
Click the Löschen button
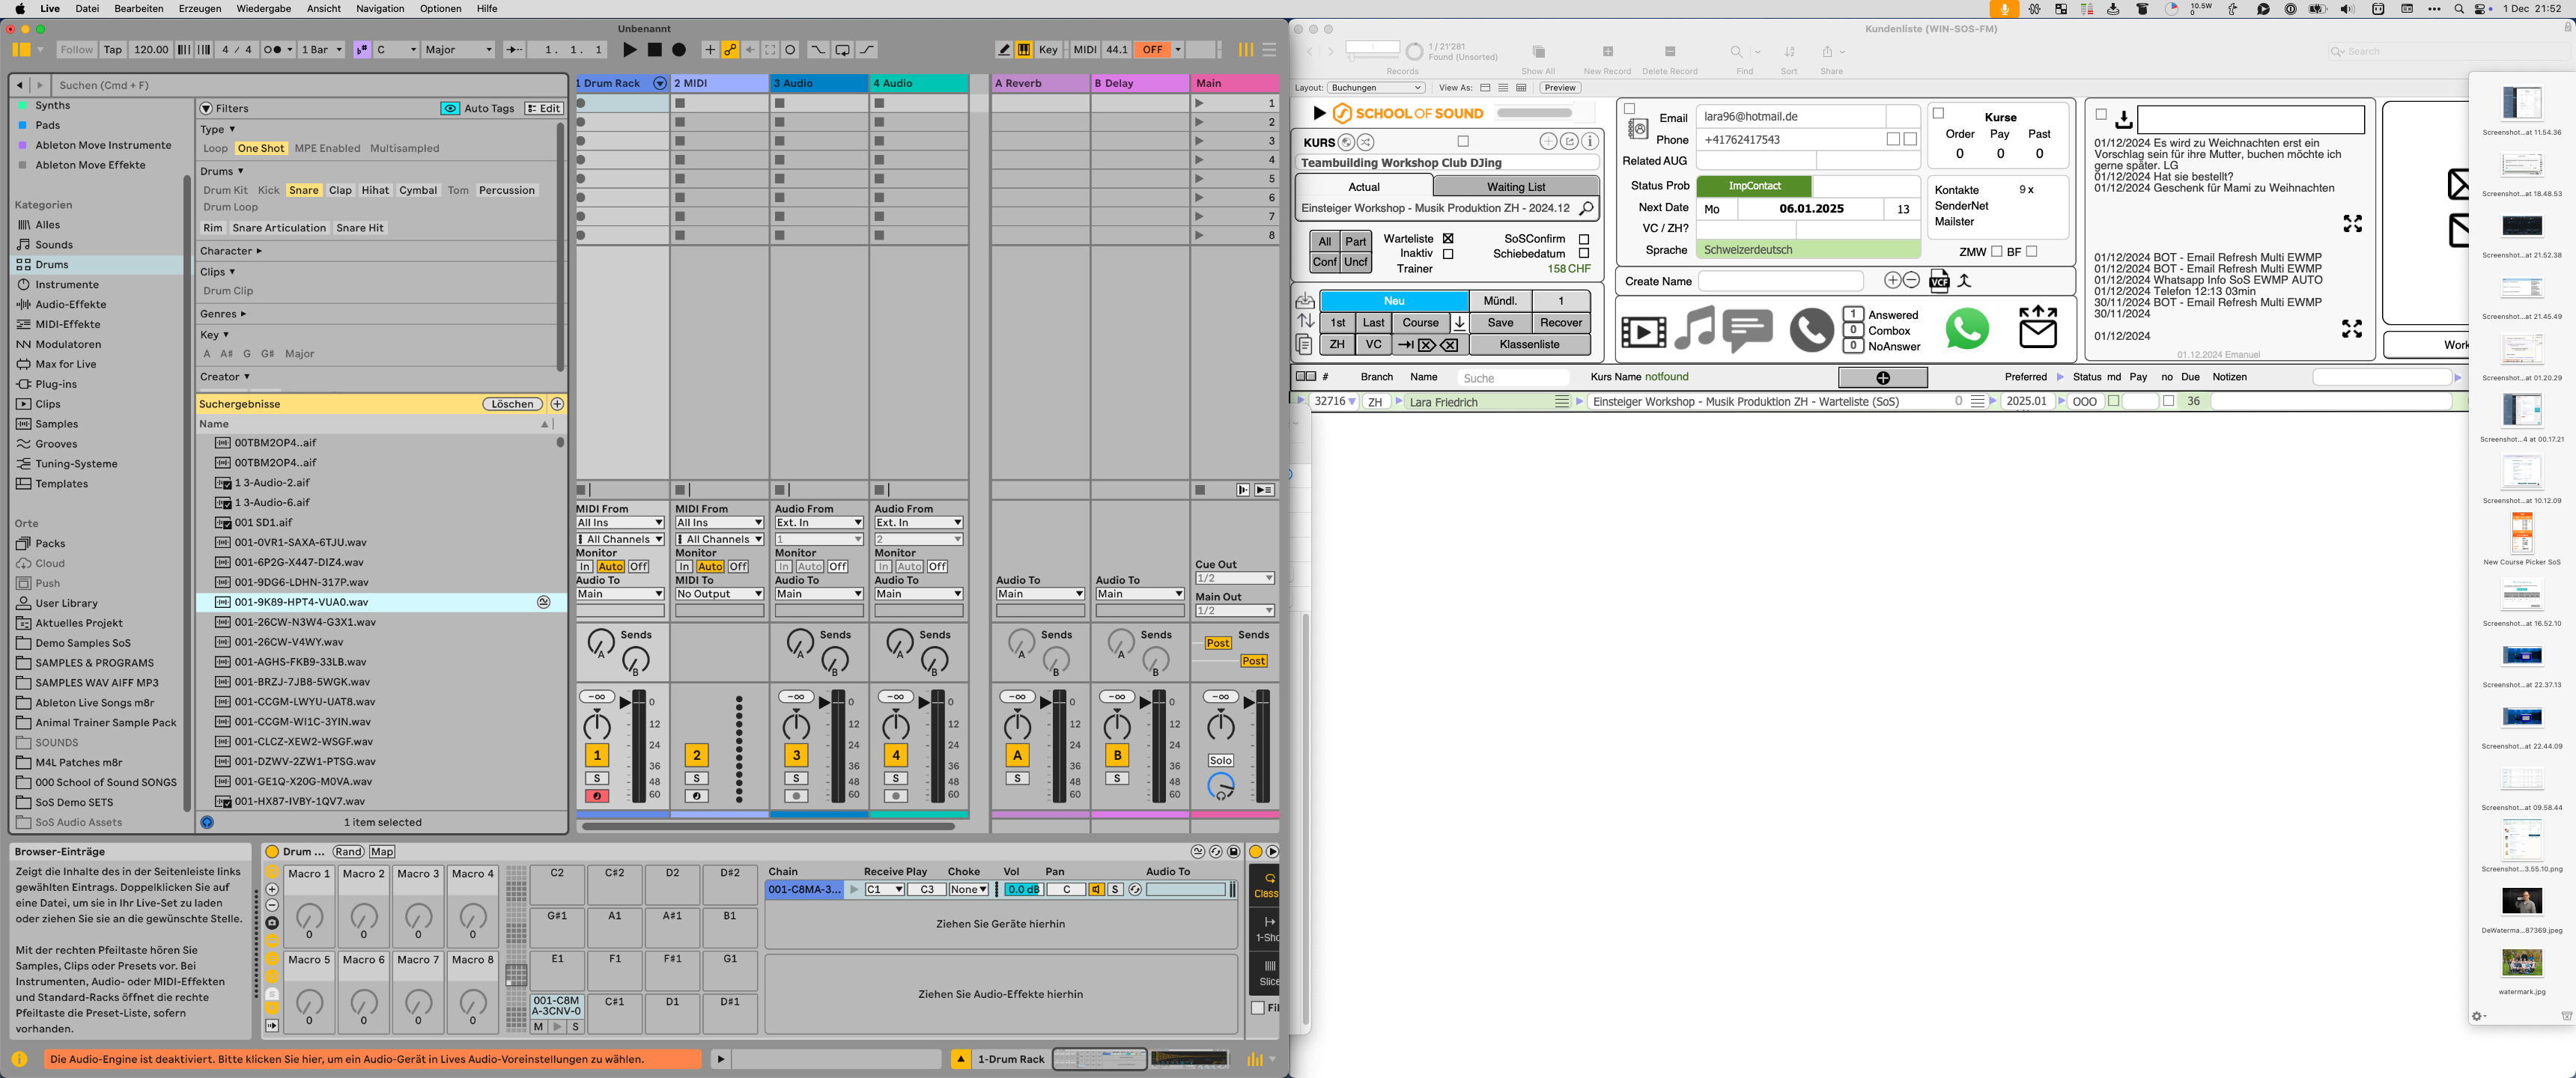tap(512, 404)
